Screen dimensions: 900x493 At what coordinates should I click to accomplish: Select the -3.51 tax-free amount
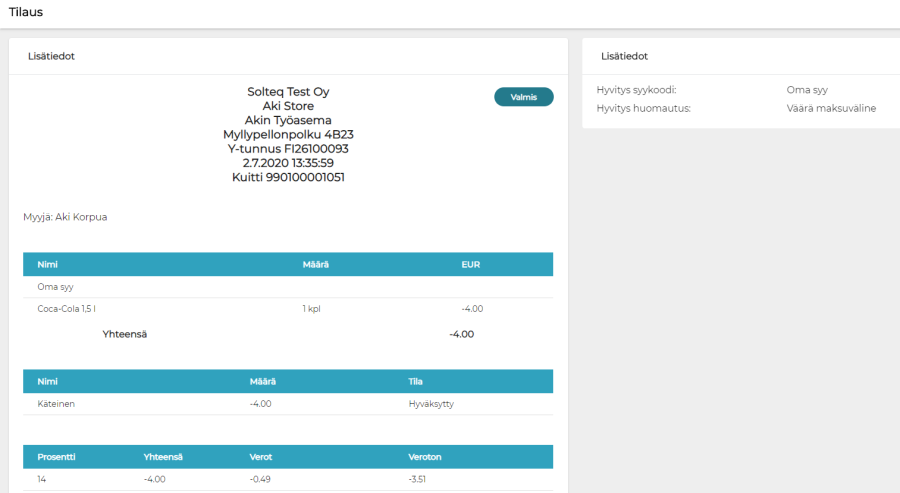pos(420,480)
